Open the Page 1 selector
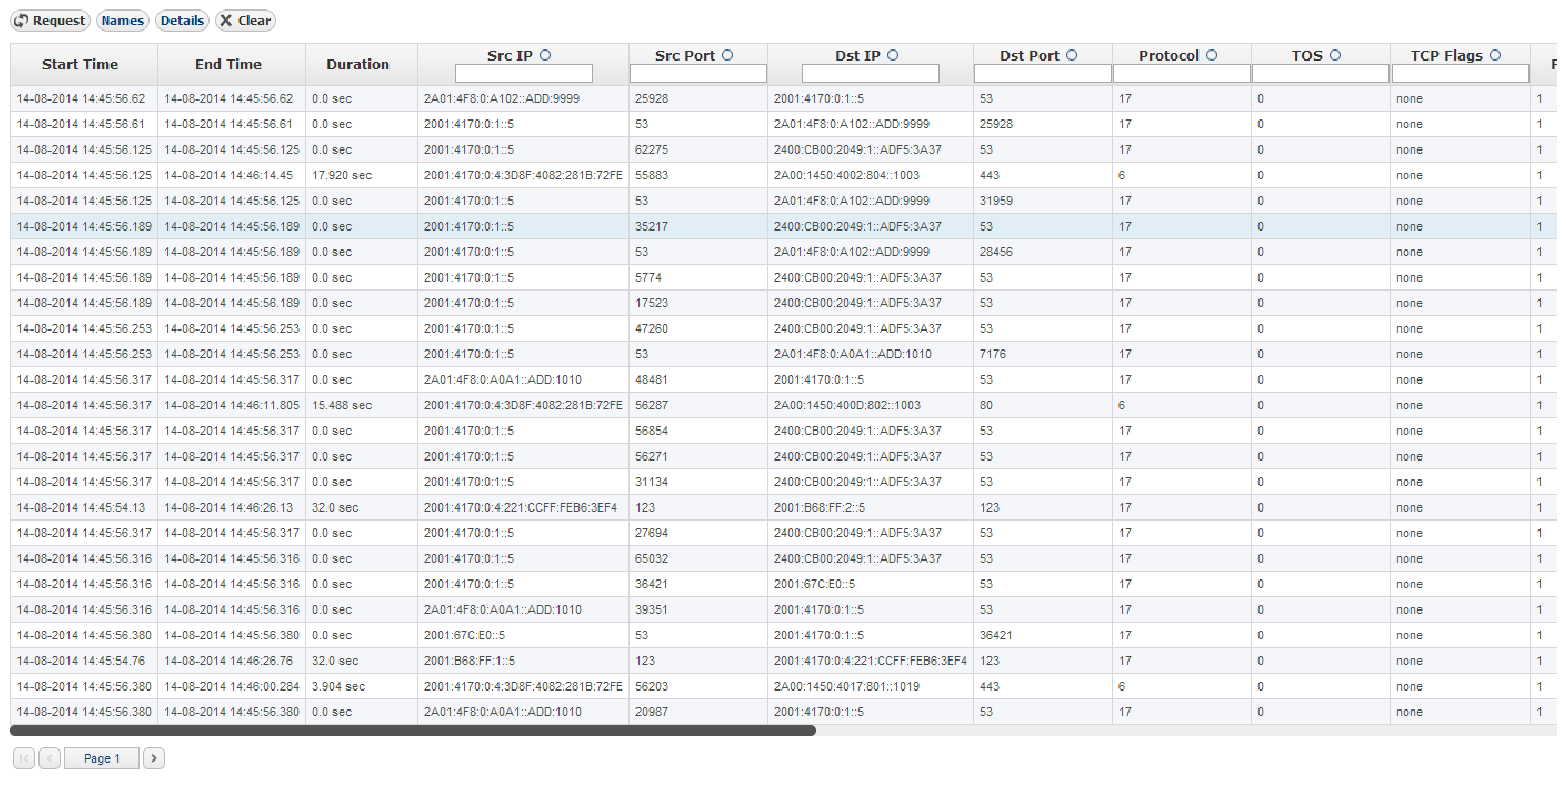1566x791 pixels. [101, 758]
